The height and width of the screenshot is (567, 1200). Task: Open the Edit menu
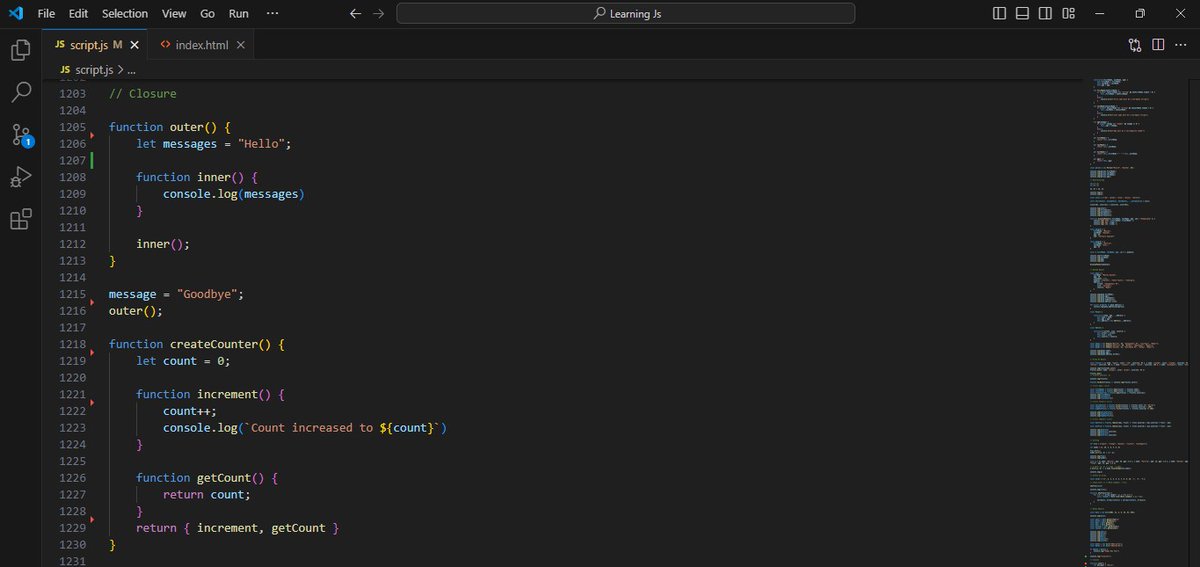click(79, 14)
